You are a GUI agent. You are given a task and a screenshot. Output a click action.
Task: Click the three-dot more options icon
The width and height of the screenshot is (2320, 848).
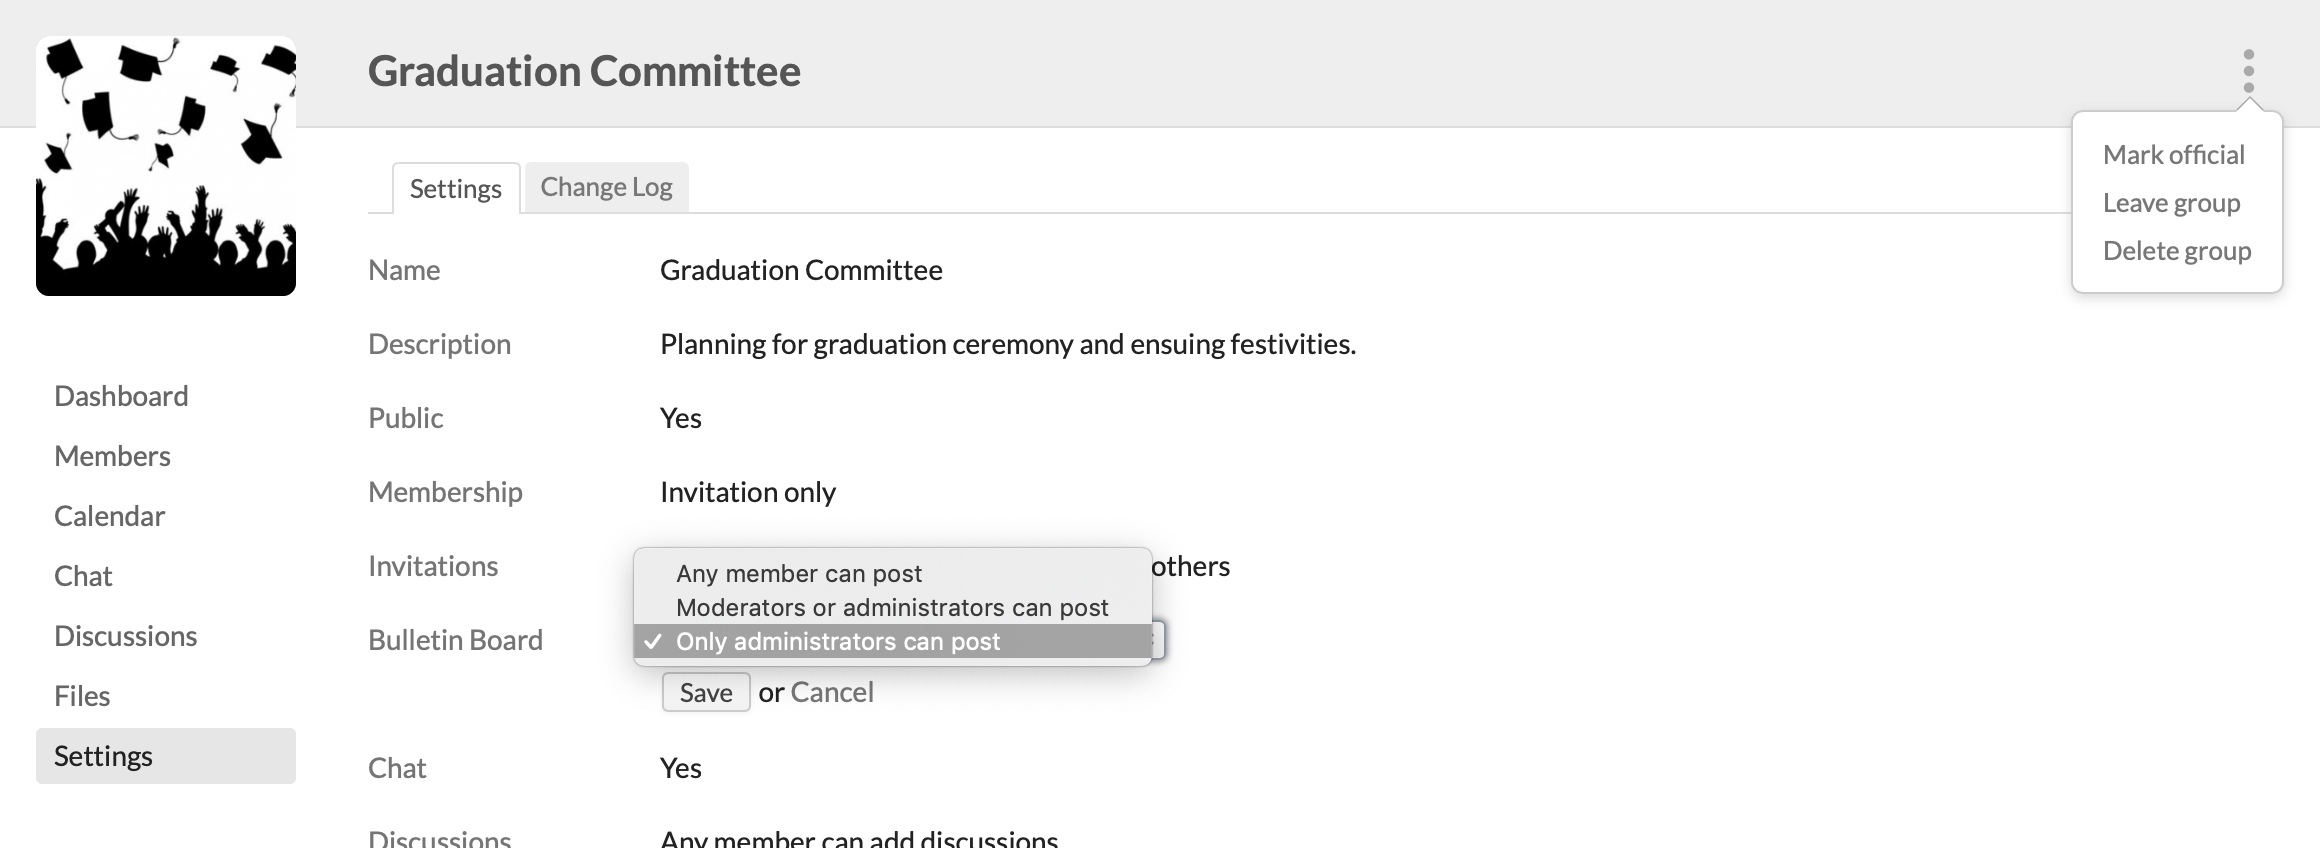pyautogui.click(x=2248, y=71)
